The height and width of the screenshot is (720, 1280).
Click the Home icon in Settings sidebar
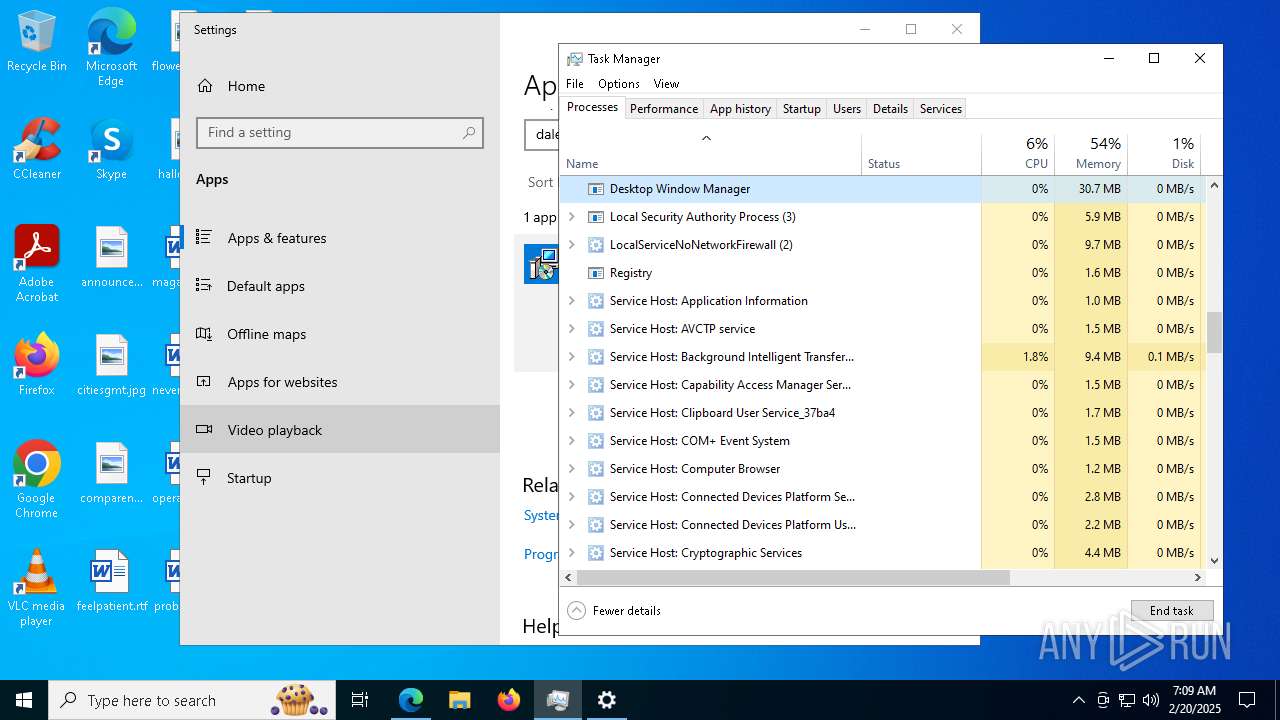point(205,86)
